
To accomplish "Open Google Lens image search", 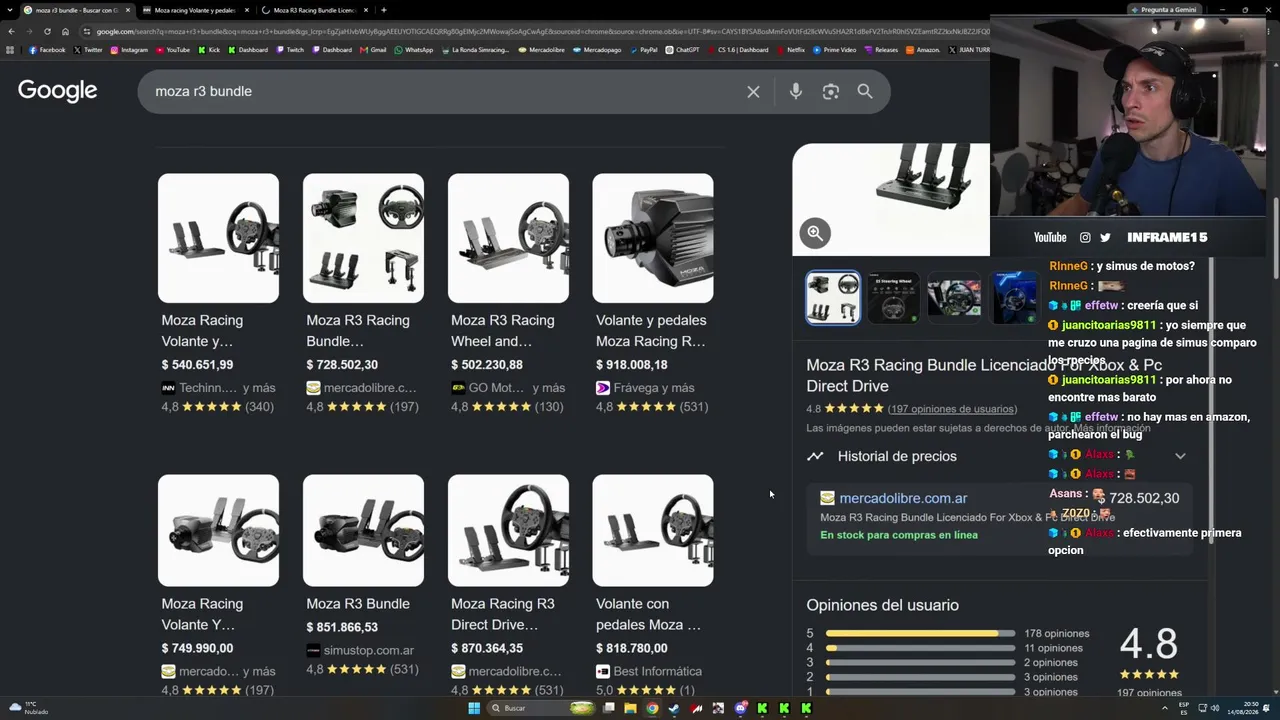I will click(x=830, y=92).
